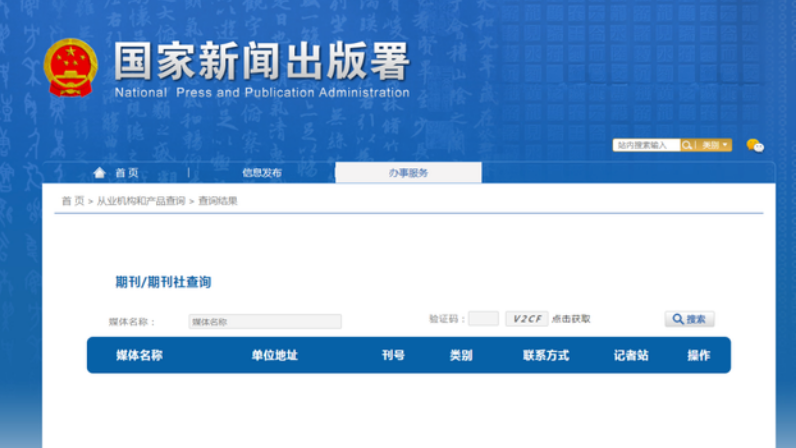Click the V2CF captcha image to refresh
The image size is (796, 448).
[525, 319]
